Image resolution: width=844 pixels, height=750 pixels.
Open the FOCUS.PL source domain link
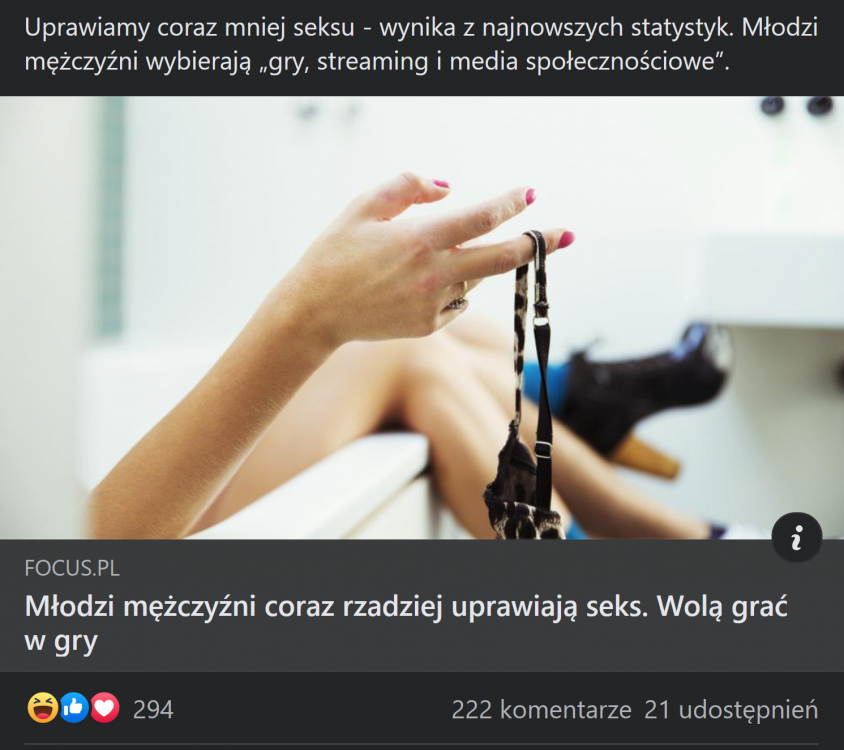[72, 569]
